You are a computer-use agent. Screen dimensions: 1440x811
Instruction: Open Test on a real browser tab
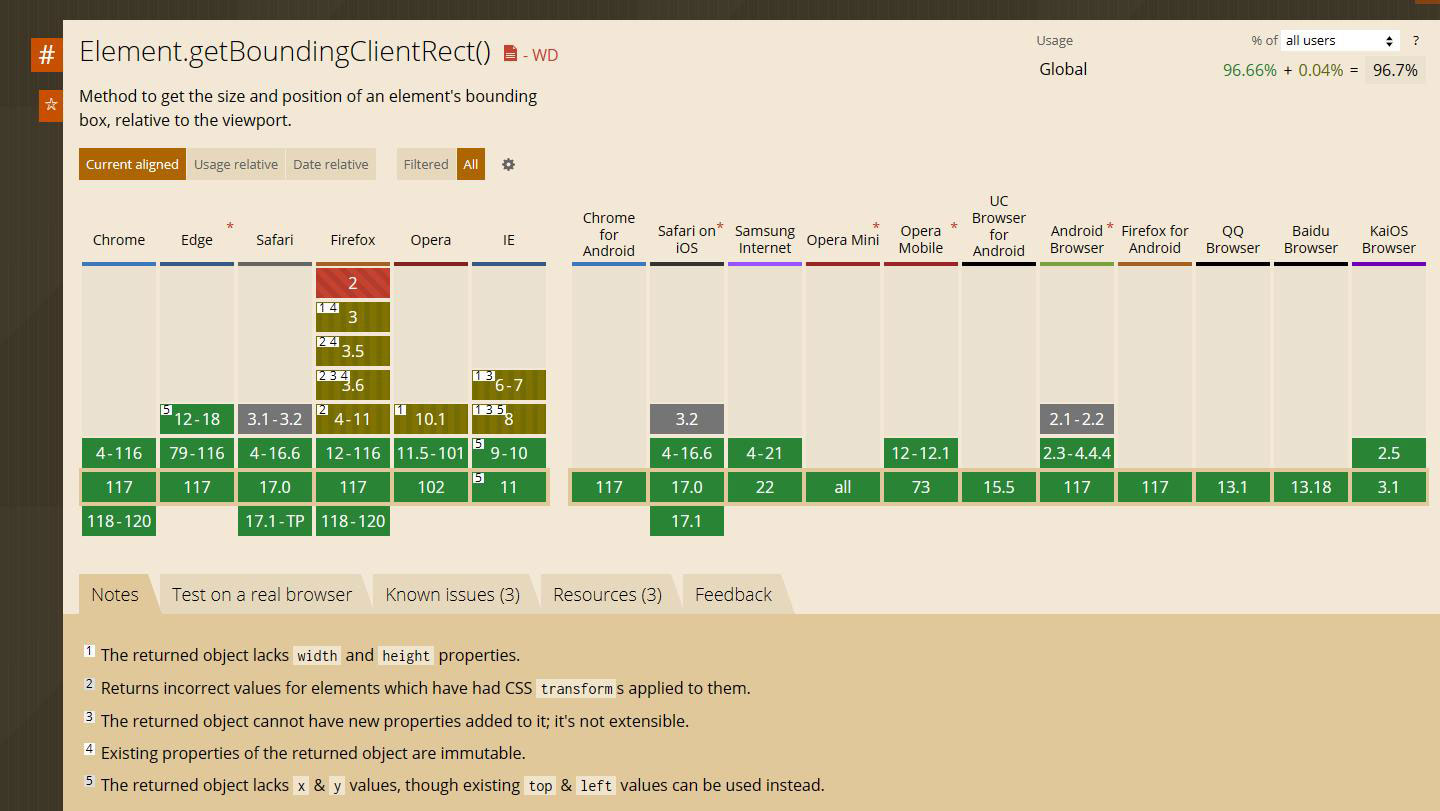point(262,594)
